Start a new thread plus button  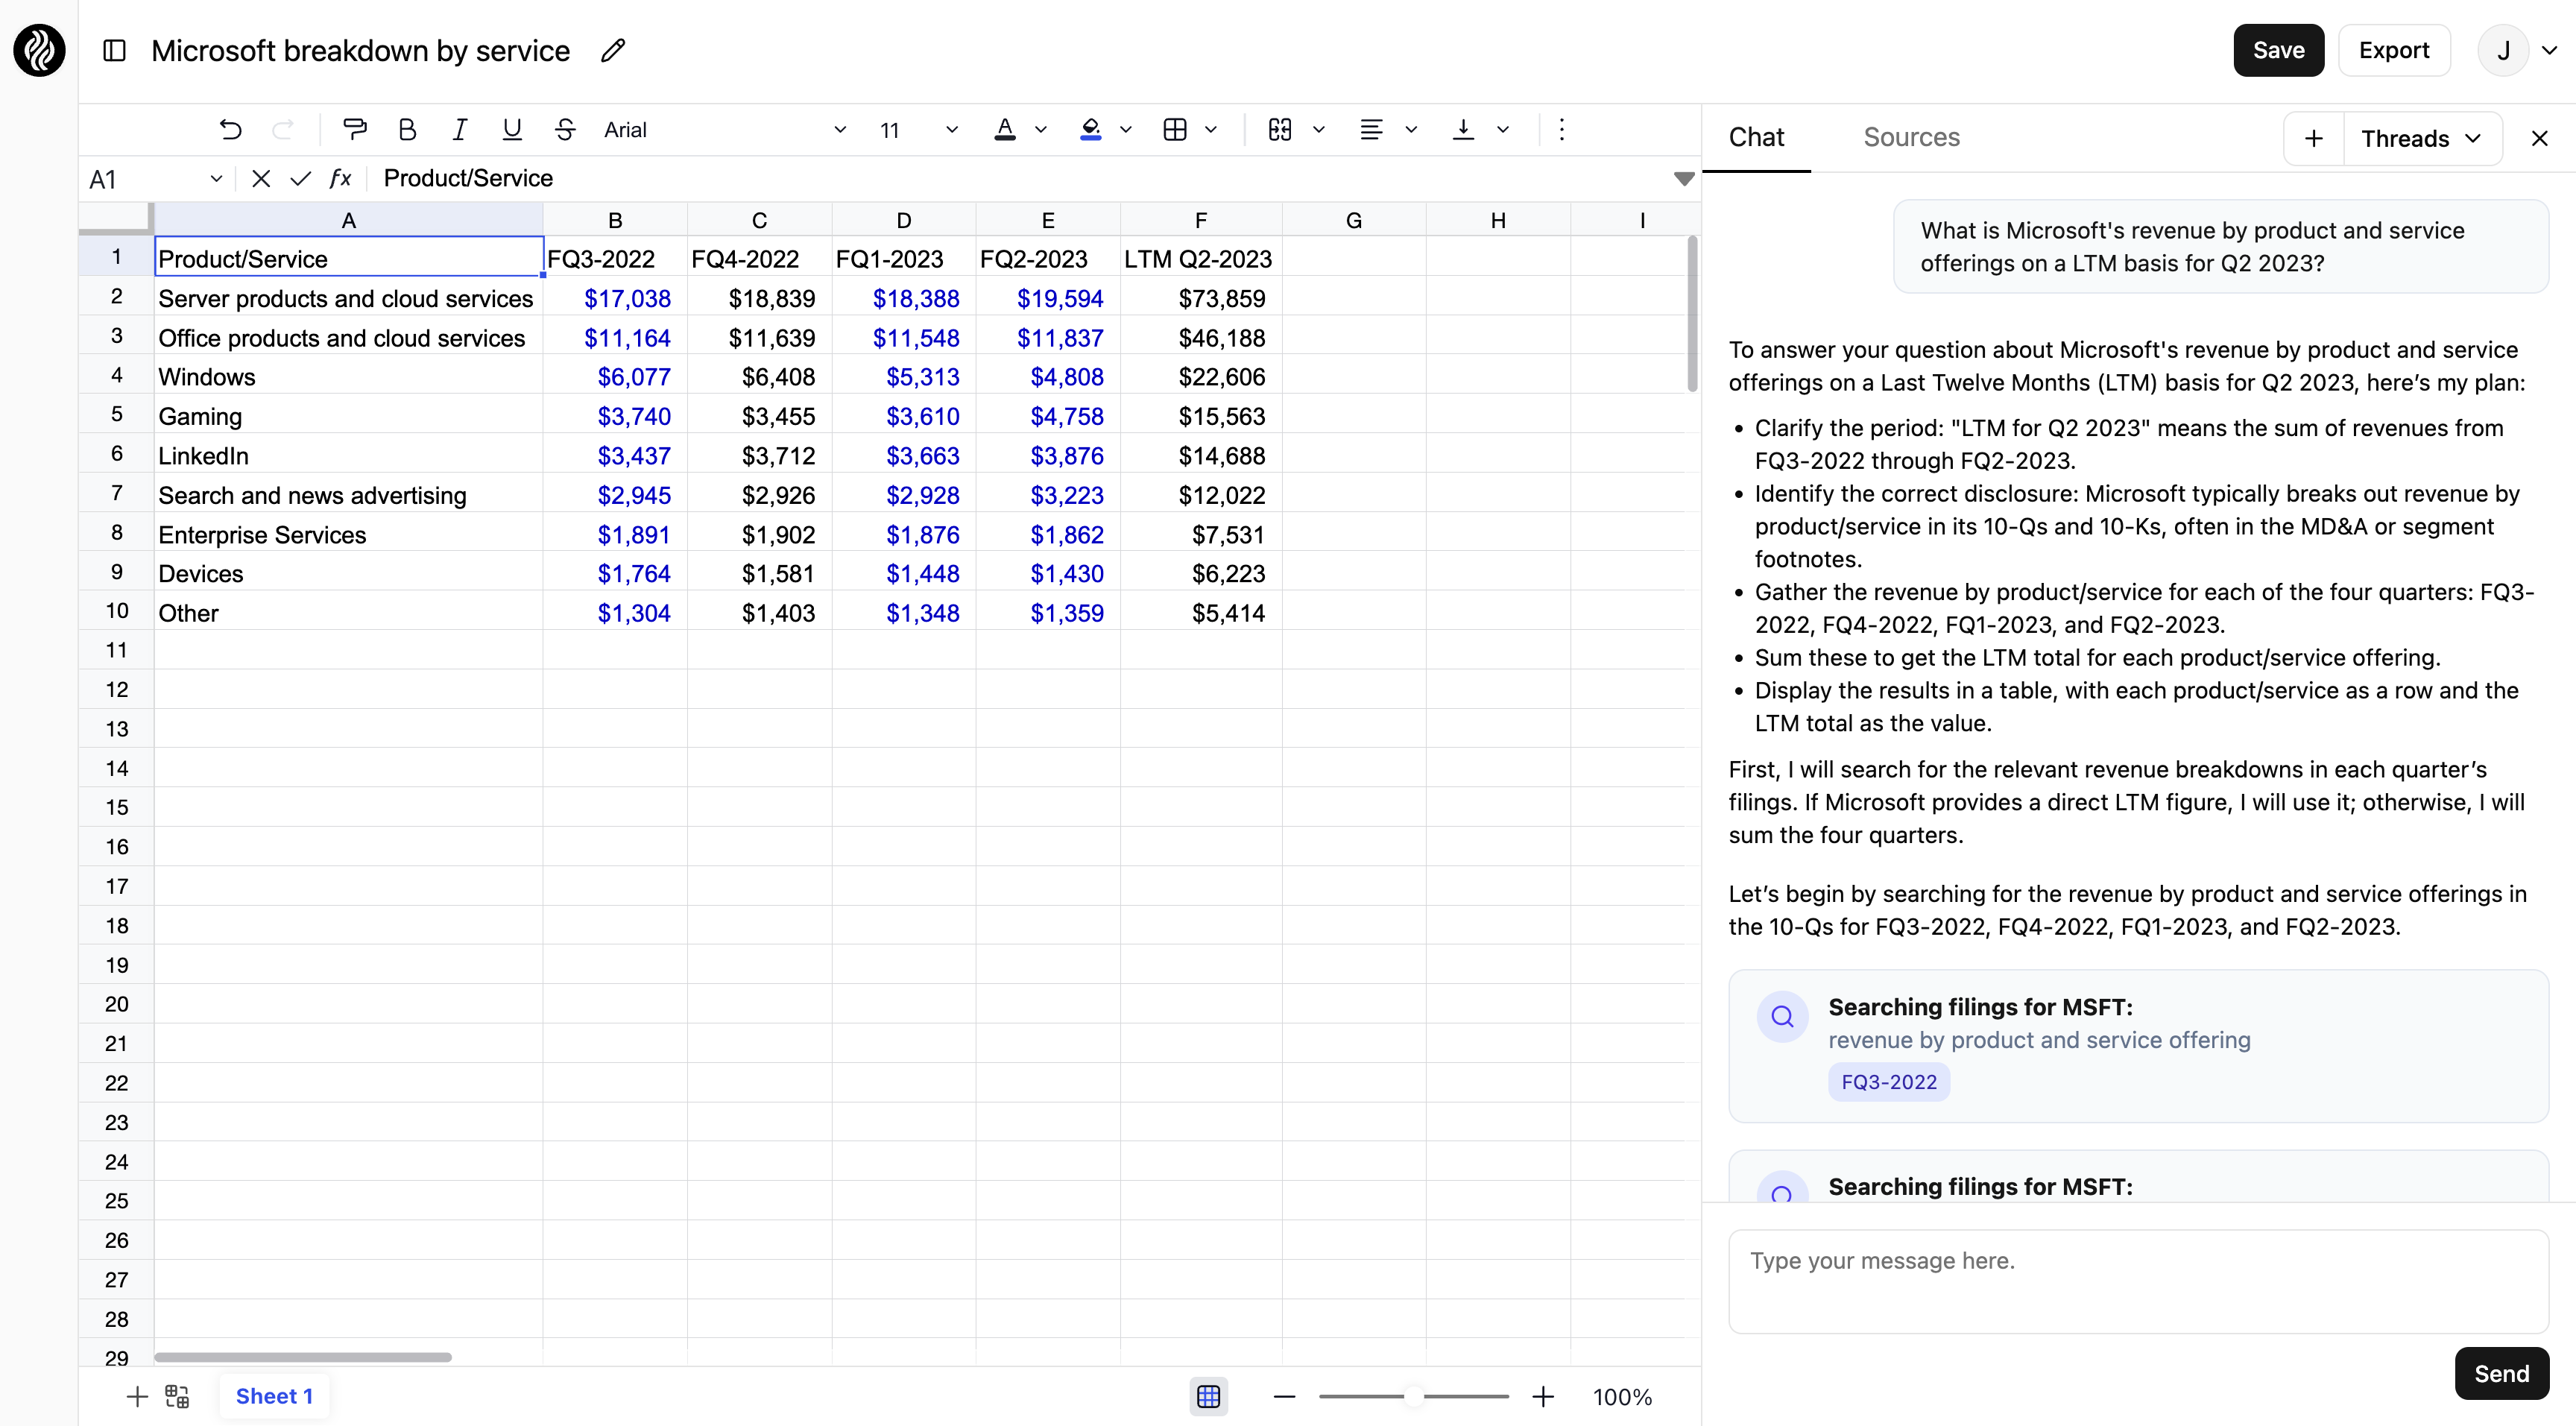point(2313,138)
